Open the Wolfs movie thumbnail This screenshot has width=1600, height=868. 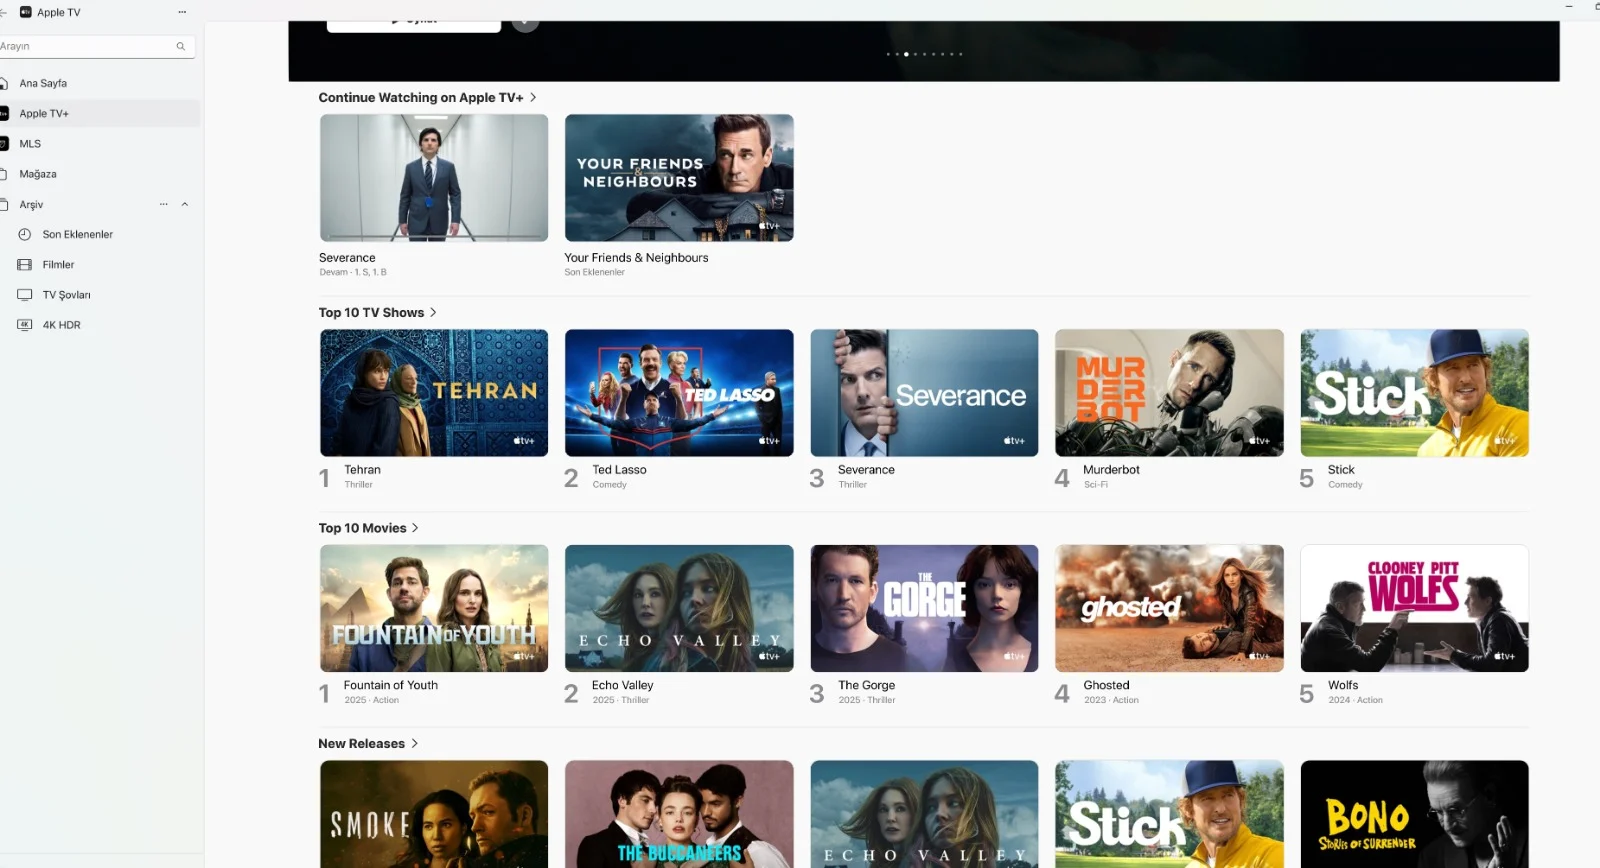pos(1415,608)
